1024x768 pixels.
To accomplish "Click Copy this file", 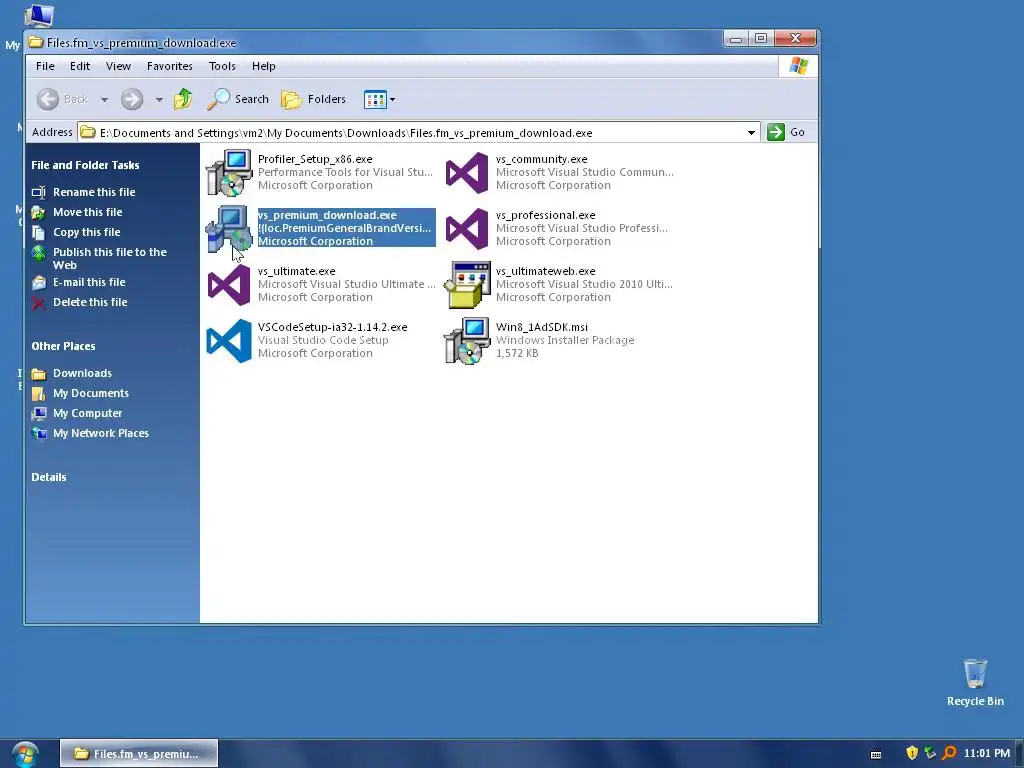I will [x=86, y=232].
